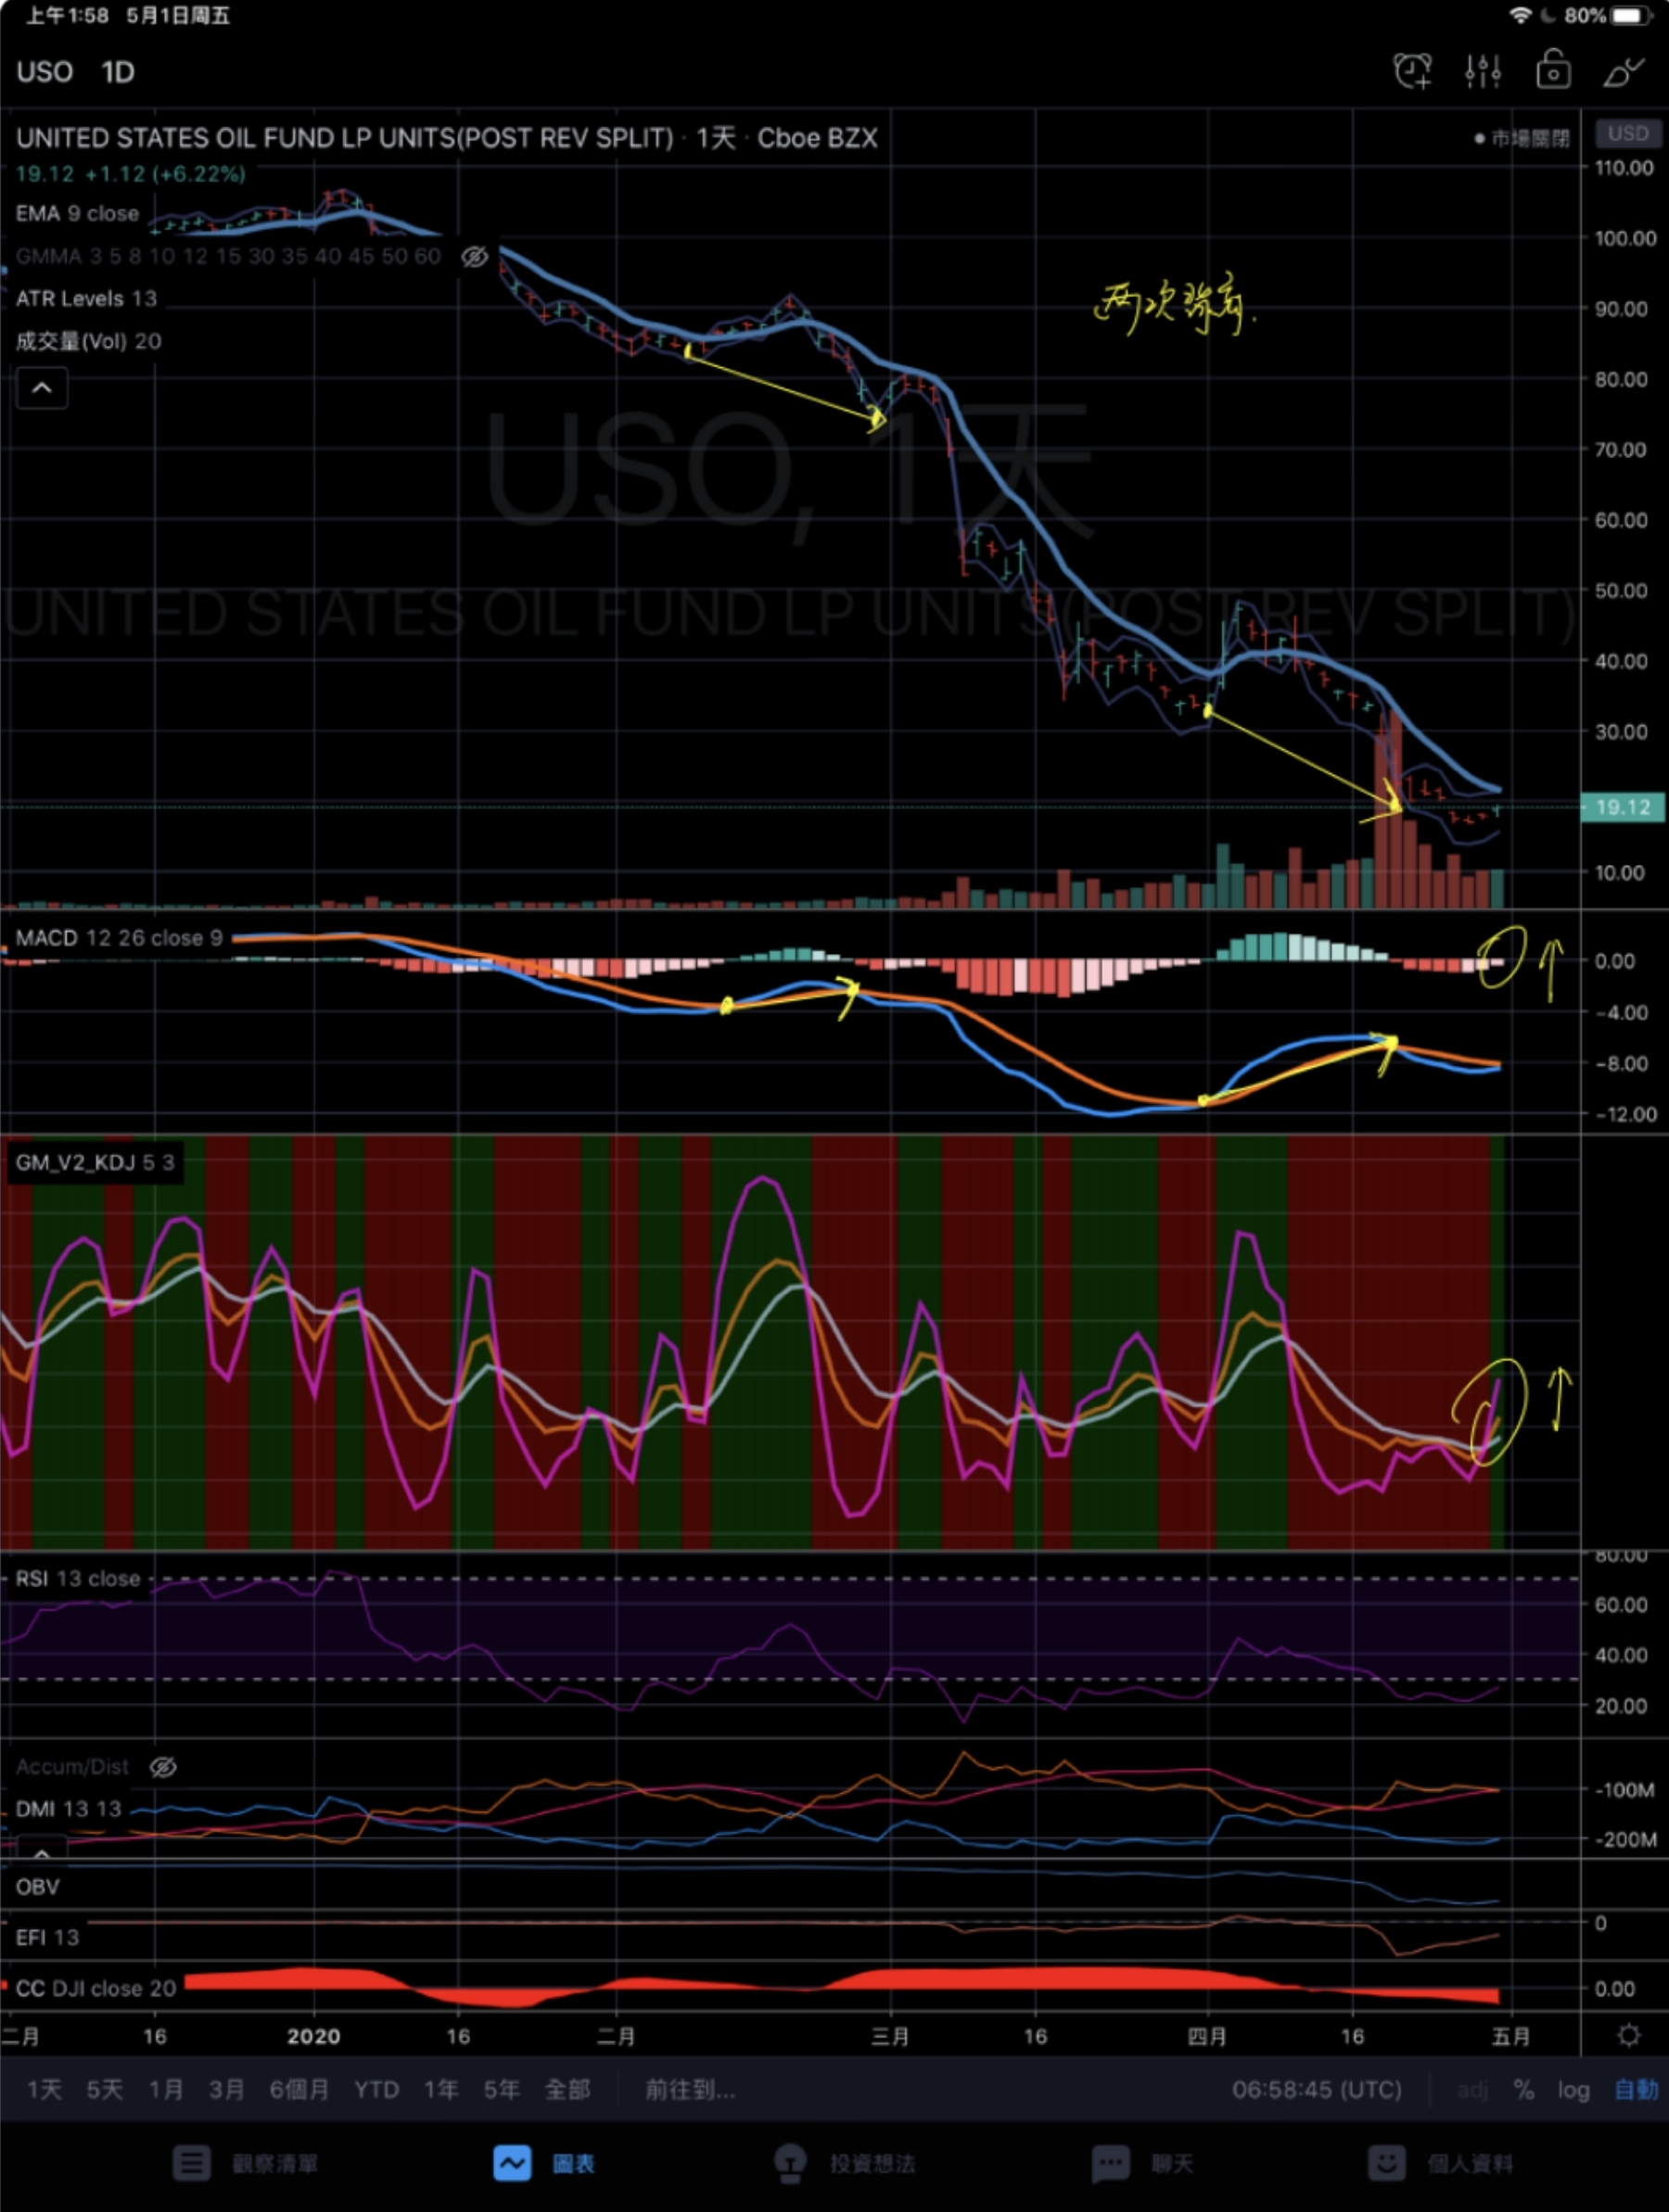Toggle GMMA indicator visibility eye

point(474,257)
